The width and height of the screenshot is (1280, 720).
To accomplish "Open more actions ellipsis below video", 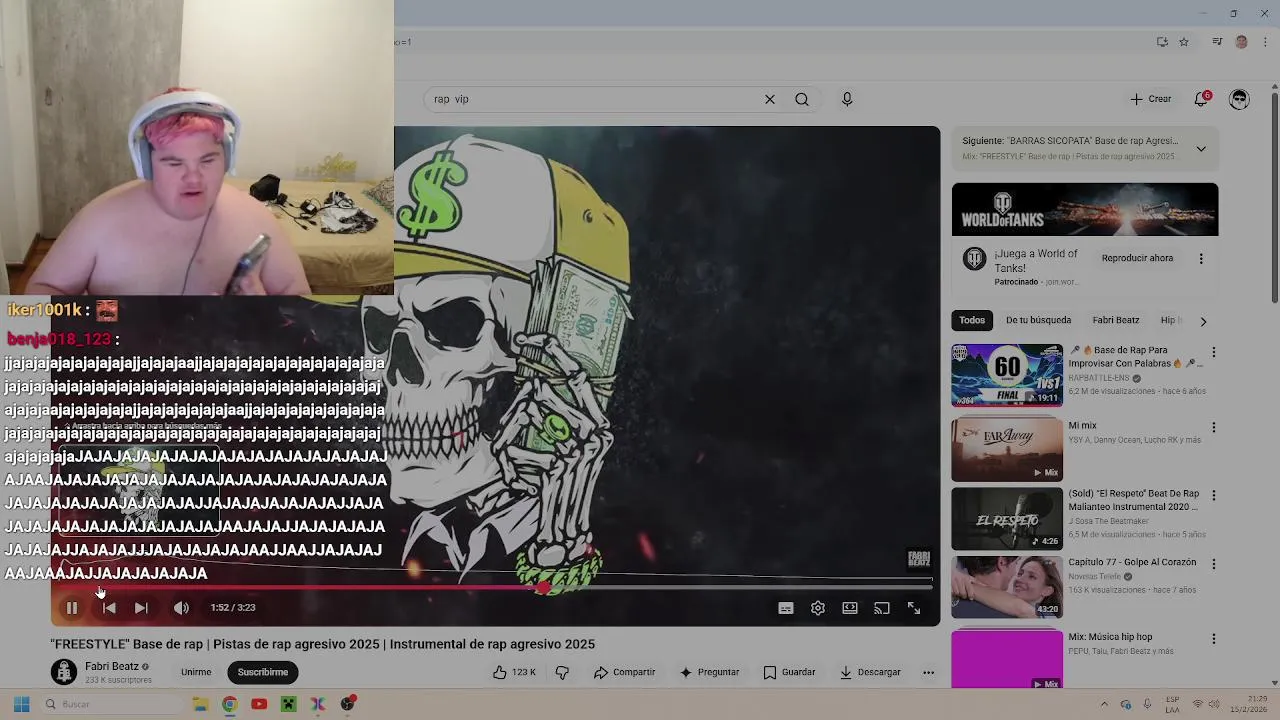I will click(928, 672).
